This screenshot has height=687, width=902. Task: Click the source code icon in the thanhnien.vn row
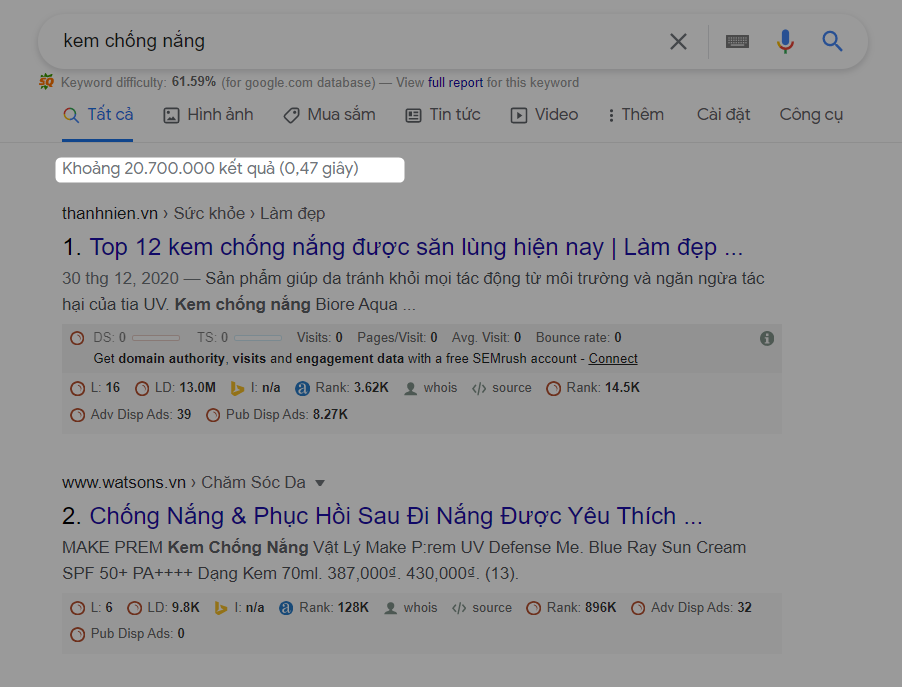[479, 388]
